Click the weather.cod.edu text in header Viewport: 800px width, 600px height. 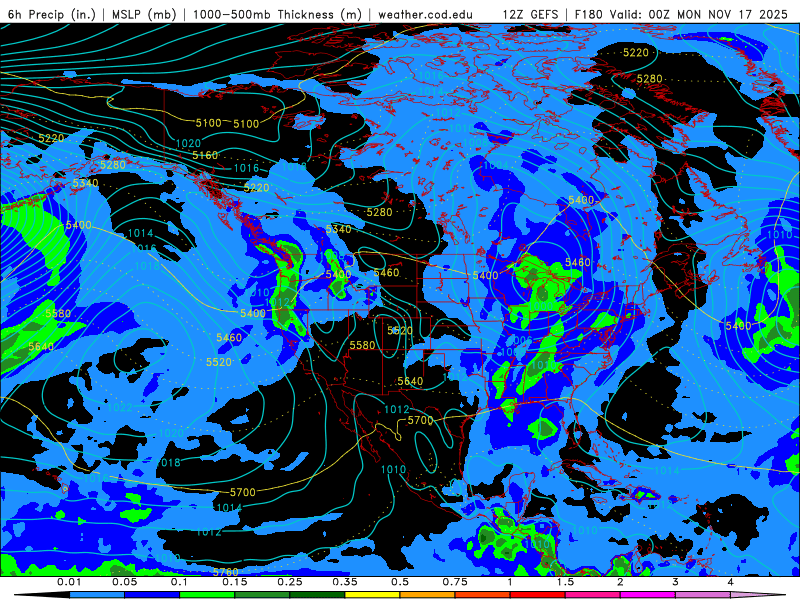pos(425,14)
